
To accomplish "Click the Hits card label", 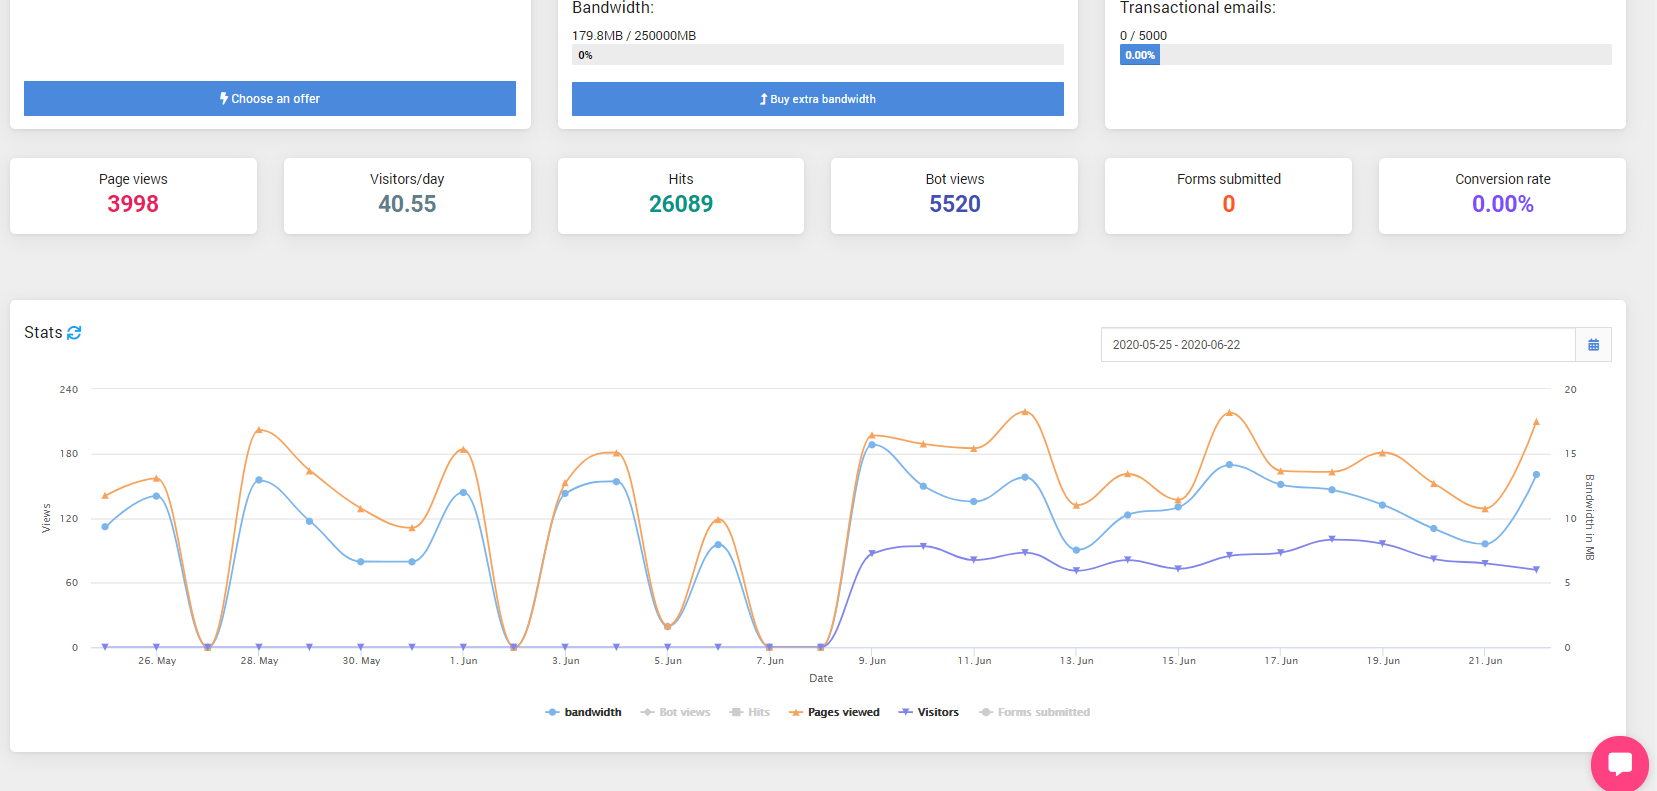I will point(681,179).
